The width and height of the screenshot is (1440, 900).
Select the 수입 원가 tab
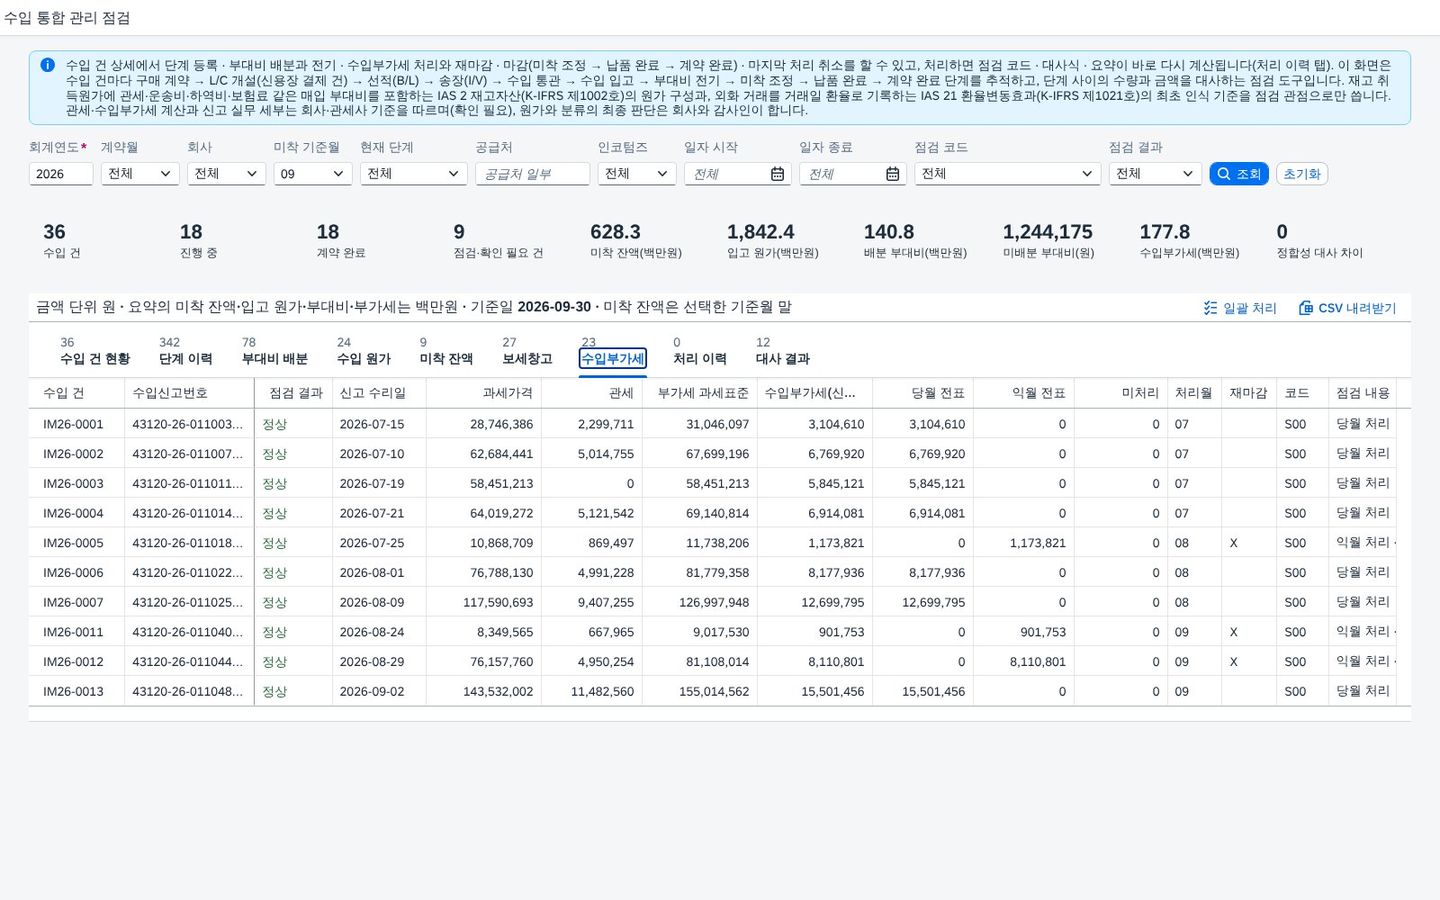(x=364, y=351)
